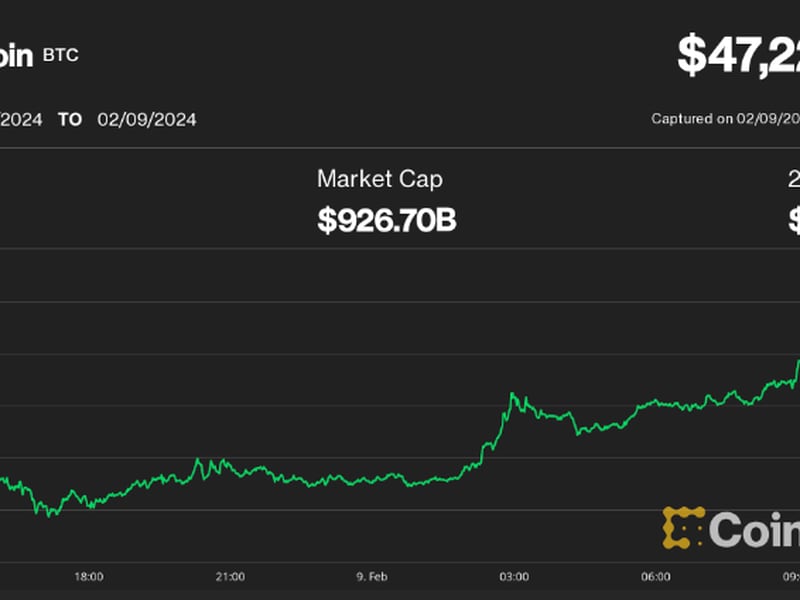Viewport: 800px width, 600px height.
Task: Click the CoinDesk wordmark text logo
Action: coord(757,530)
